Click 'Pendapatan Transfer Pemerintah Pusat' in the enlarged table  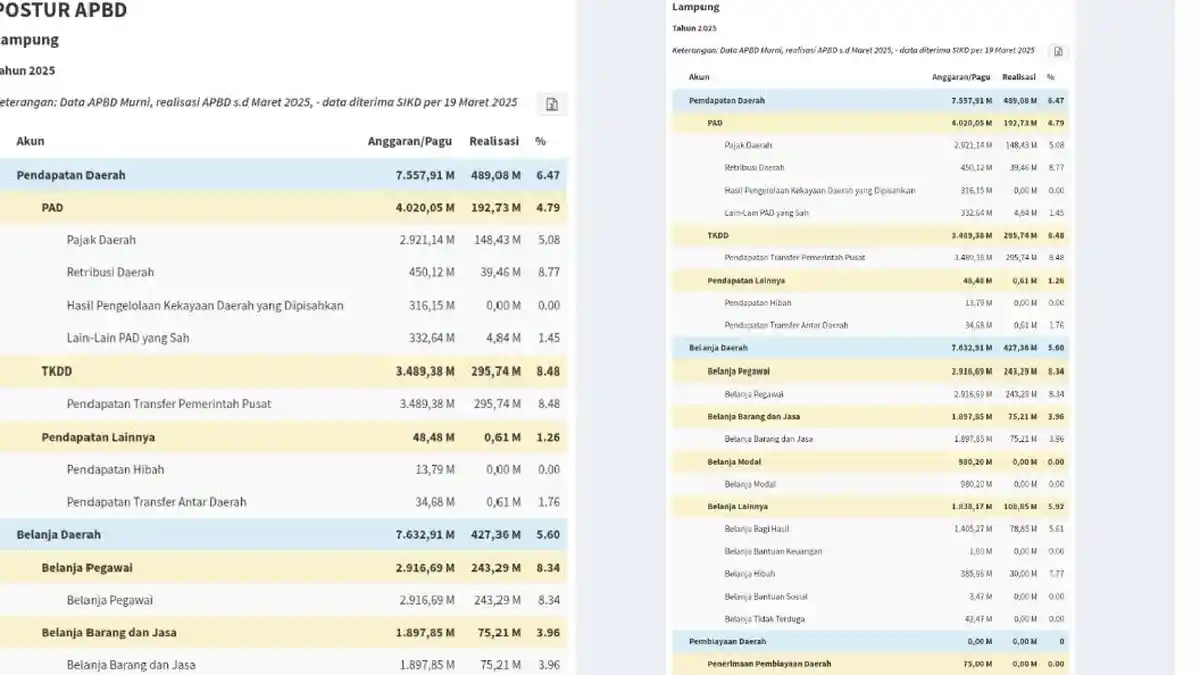tap(169, 404)
